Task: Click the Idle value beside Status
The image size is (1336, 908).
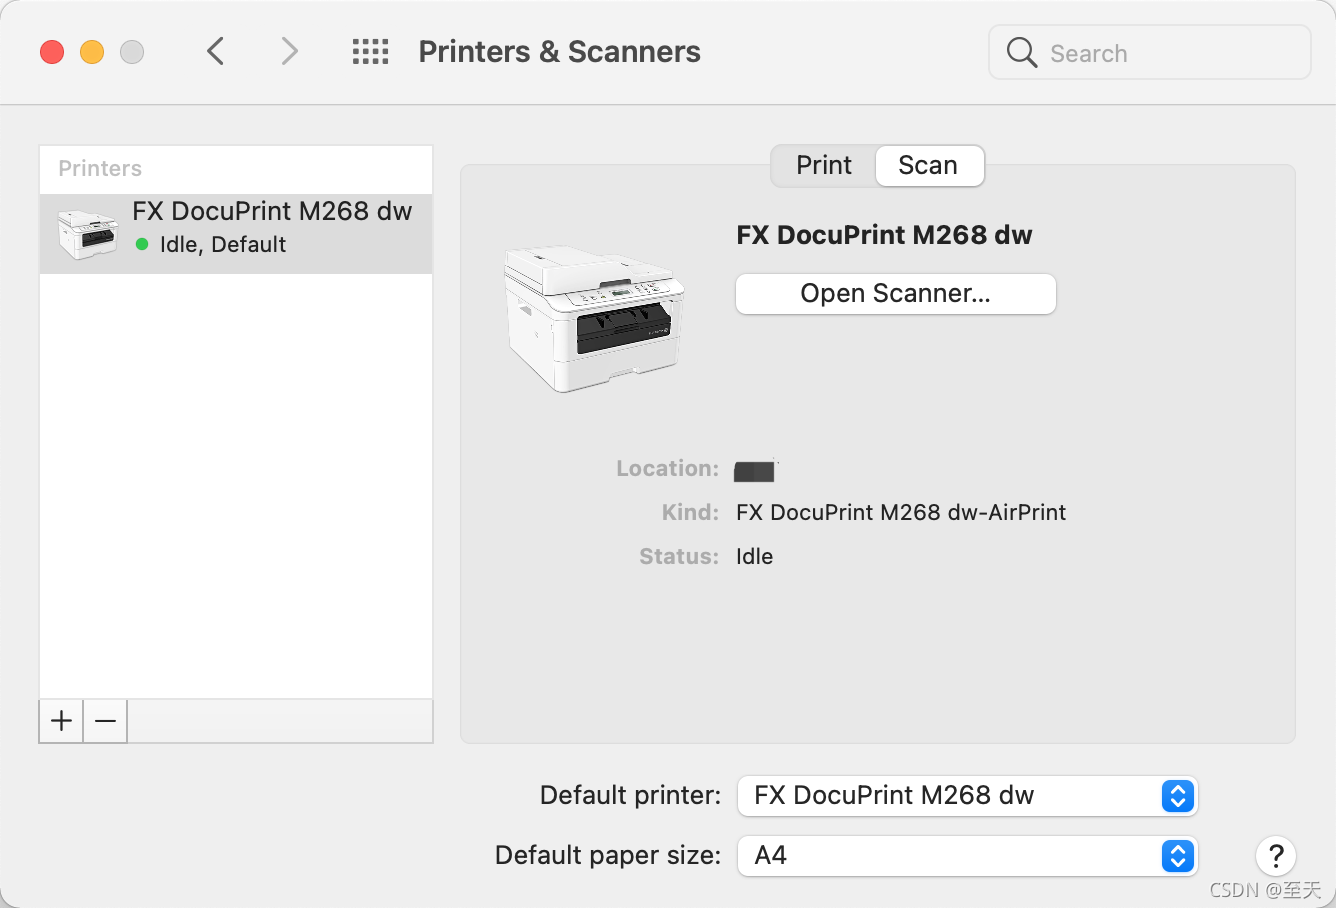Action: [x=754, y=556]
